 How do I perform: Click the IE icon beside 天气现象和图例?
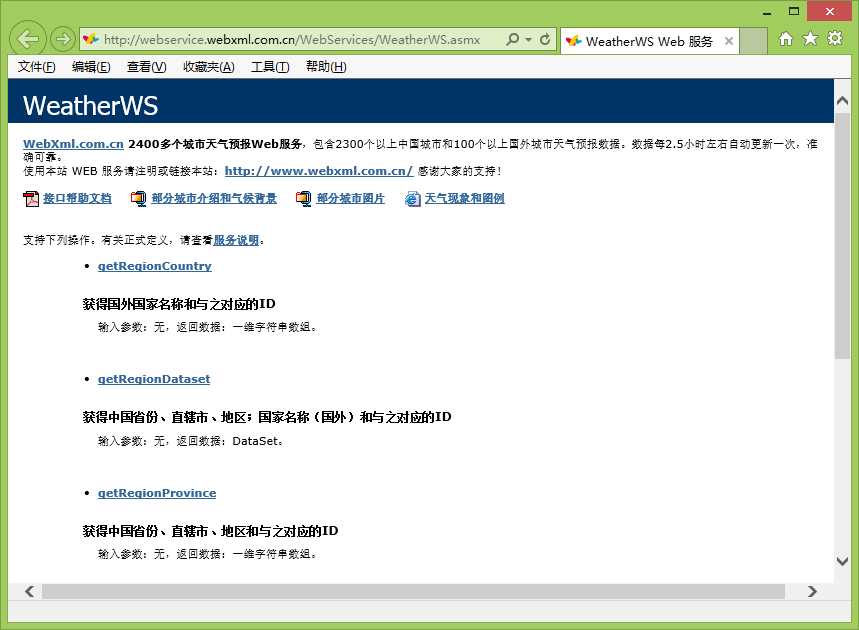(413, 199)
